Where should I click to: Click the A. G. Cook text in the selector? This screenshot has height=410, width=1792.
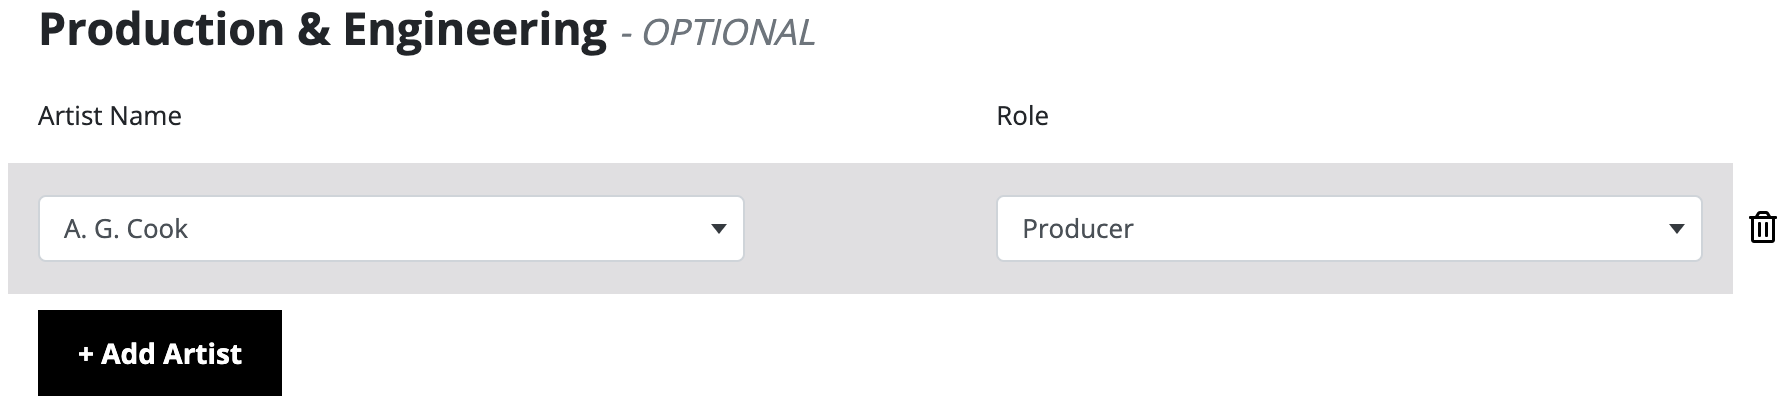click(126, 229)
